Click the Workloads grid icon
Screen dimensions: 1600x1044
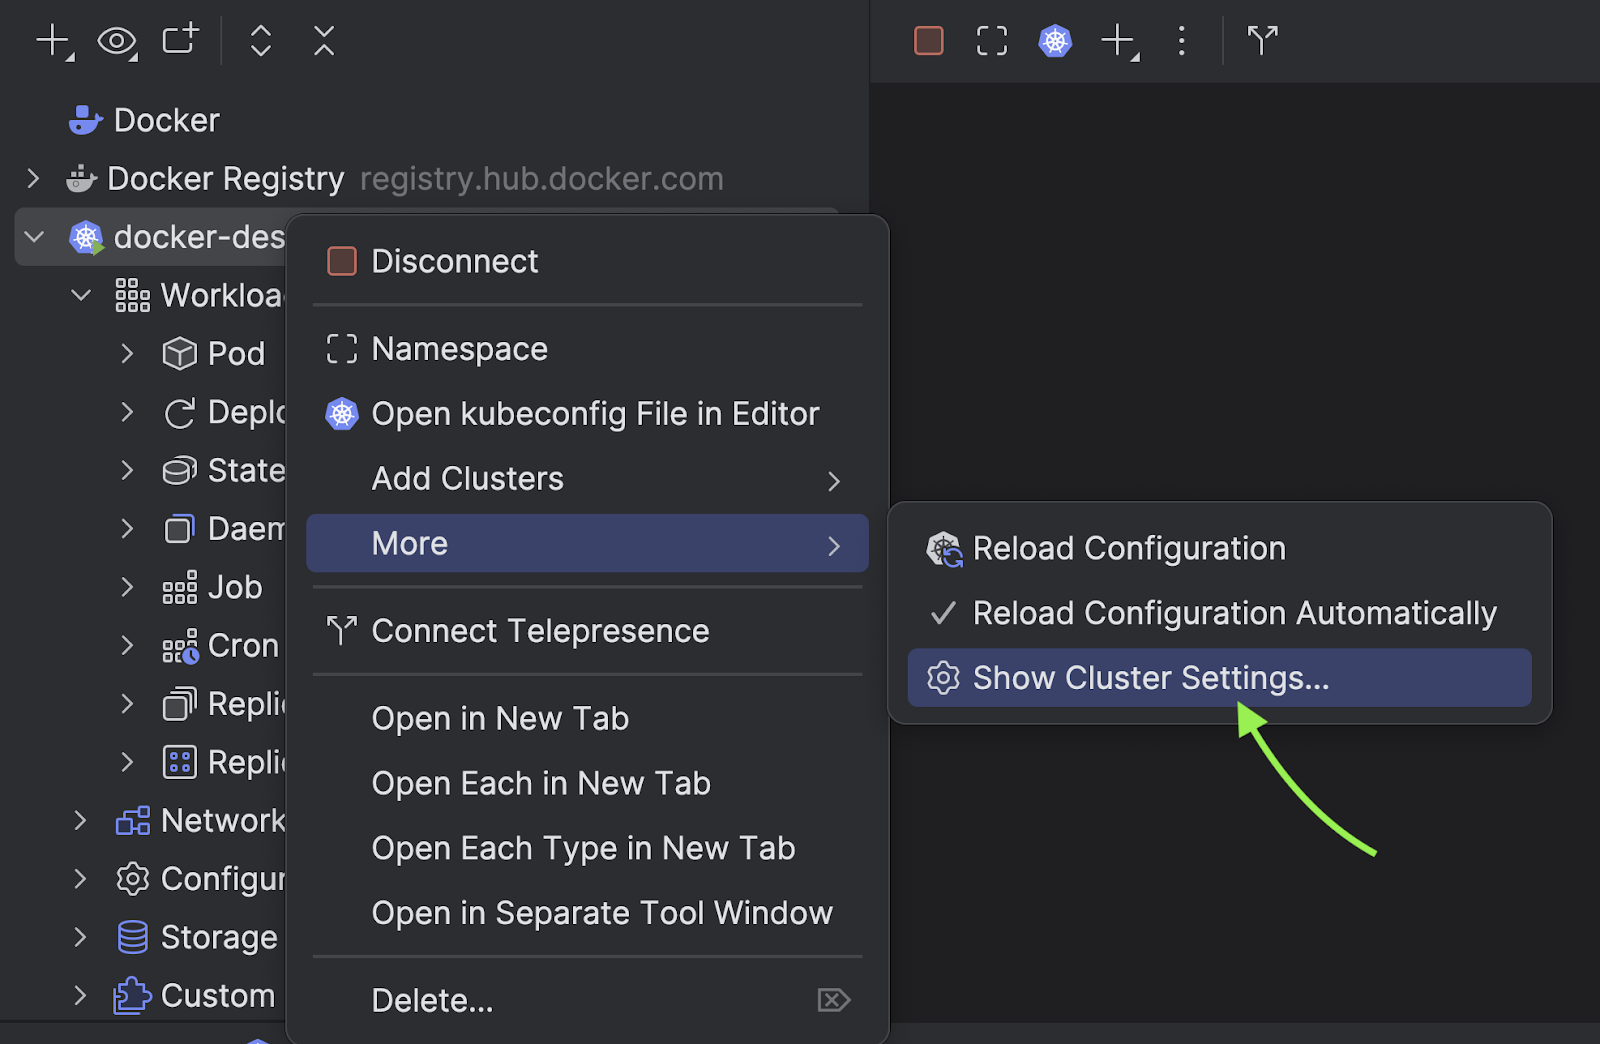(x=132, y=296)
